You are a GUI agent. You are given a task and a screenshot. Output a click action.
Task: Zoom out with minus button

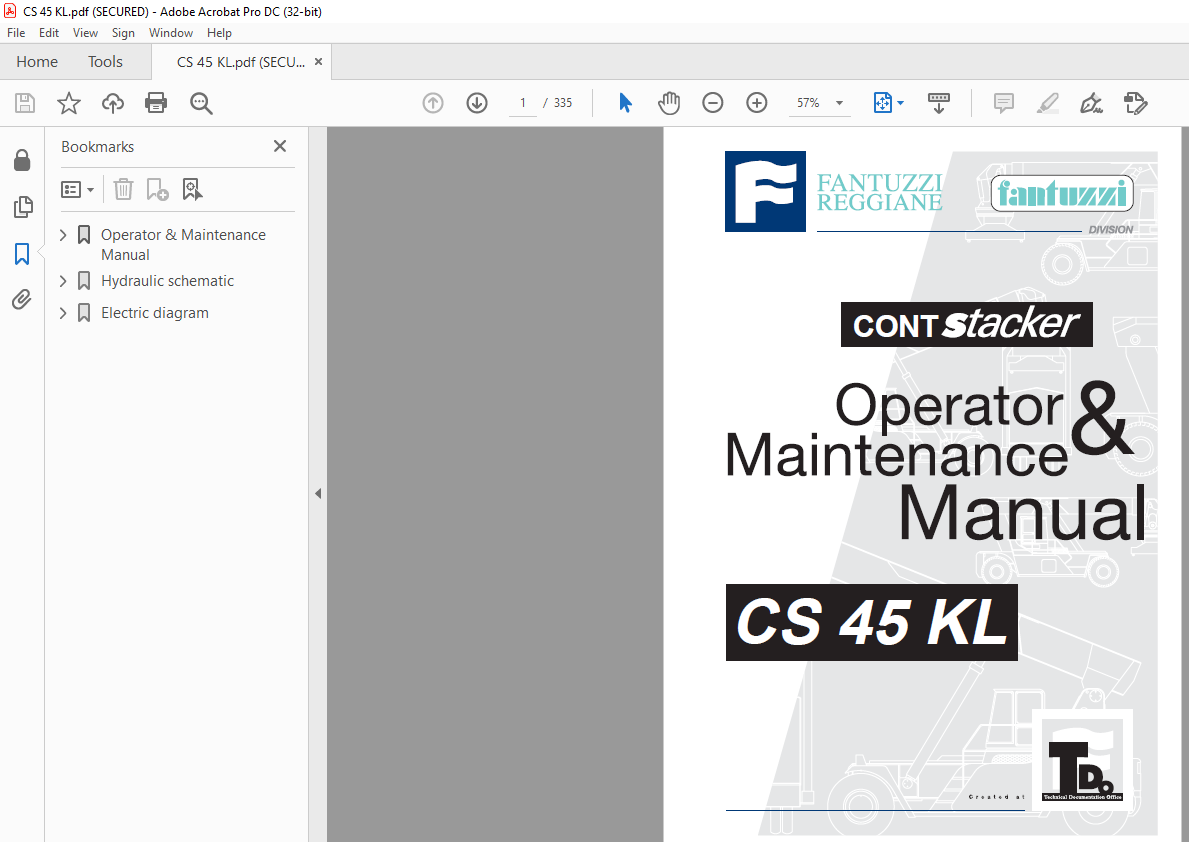coord(713,103)
